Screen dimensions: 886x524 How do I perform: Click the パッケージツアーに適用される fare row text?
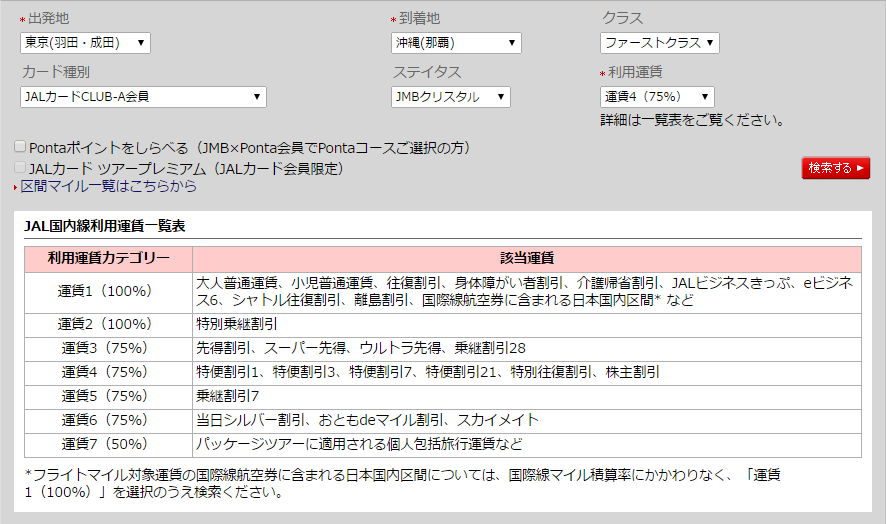click(359, 444)
